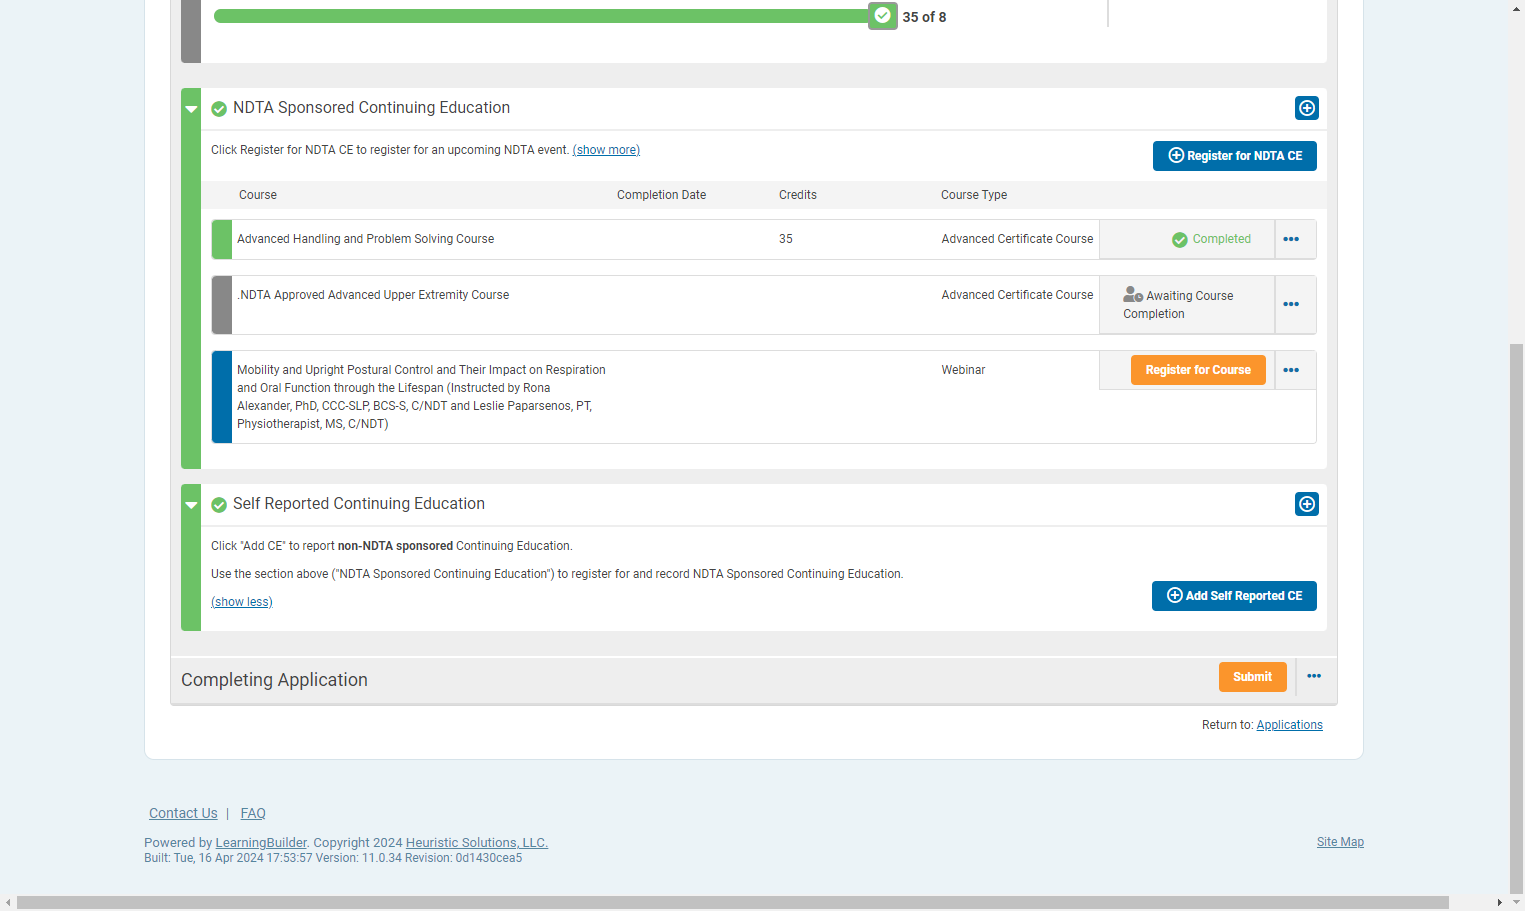
Task: Click Register for NDTA CE button
Action: point(1235,156)
